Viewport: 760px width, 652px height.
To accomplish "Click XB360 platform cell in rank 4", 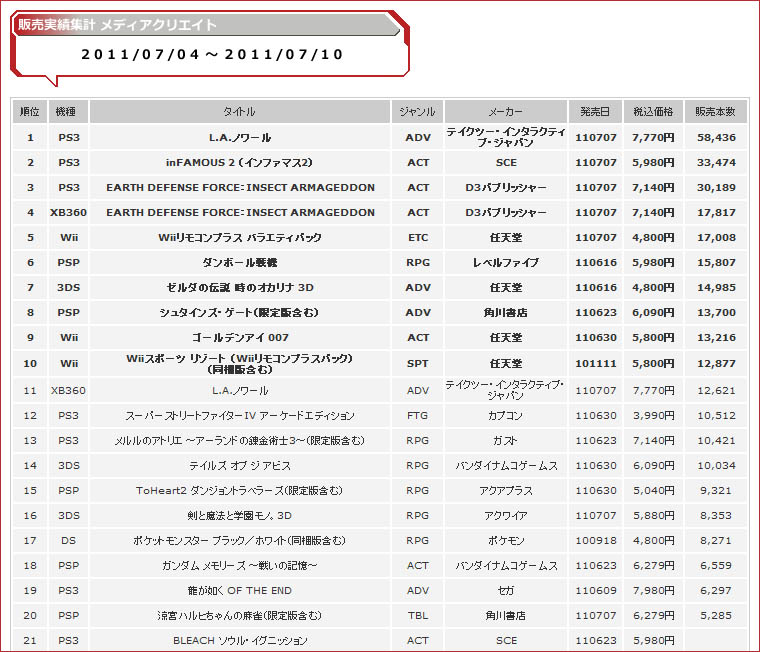I will (68, 213).
